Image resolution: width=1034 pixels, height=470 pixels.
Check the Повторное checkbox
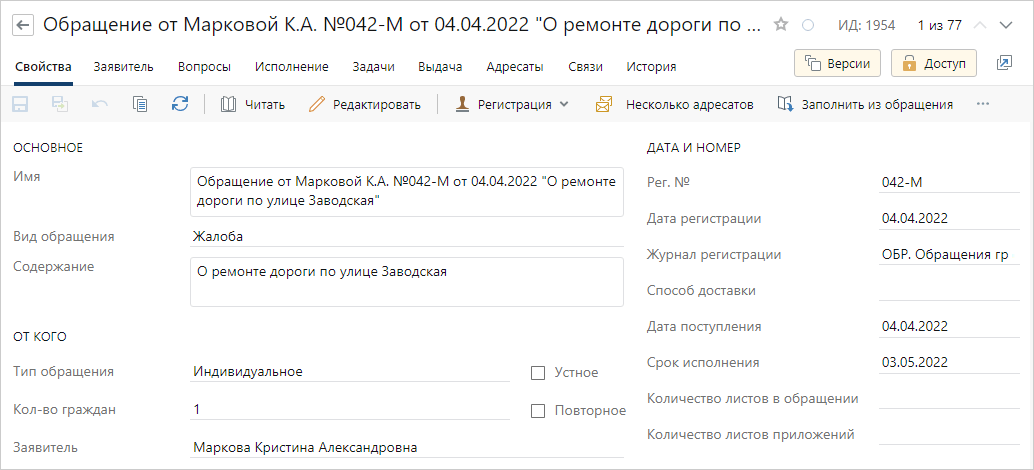tap(538, 411)
